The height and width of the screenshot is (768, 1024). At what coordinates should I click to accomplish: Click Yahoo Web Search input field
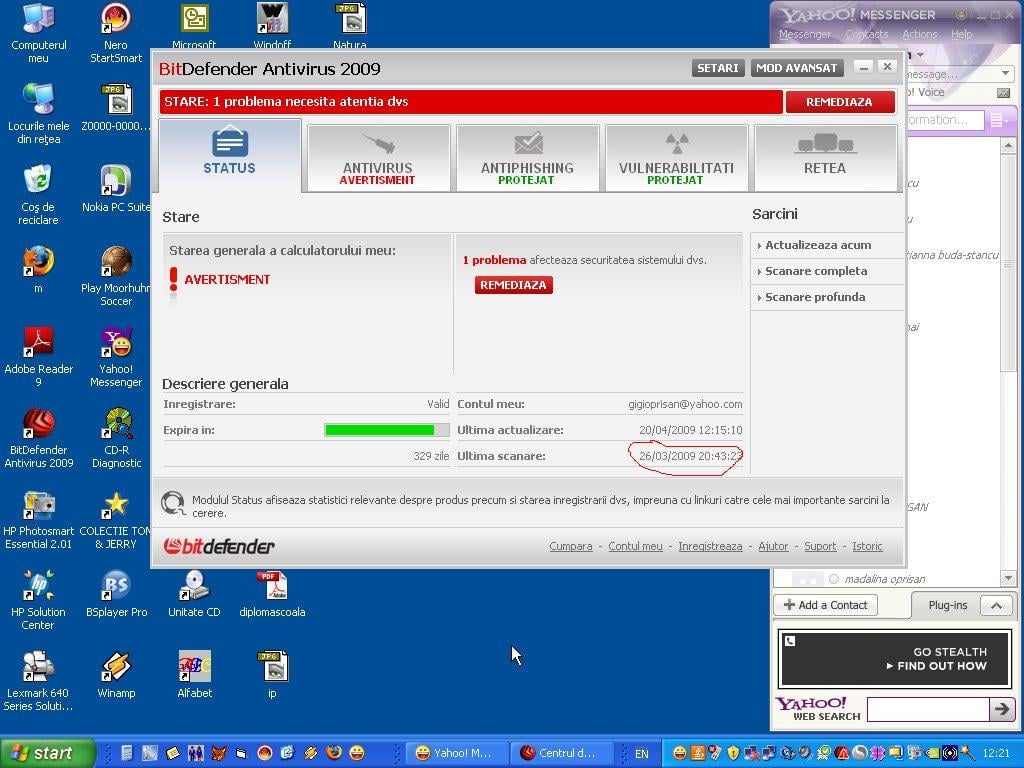point(927,709)
